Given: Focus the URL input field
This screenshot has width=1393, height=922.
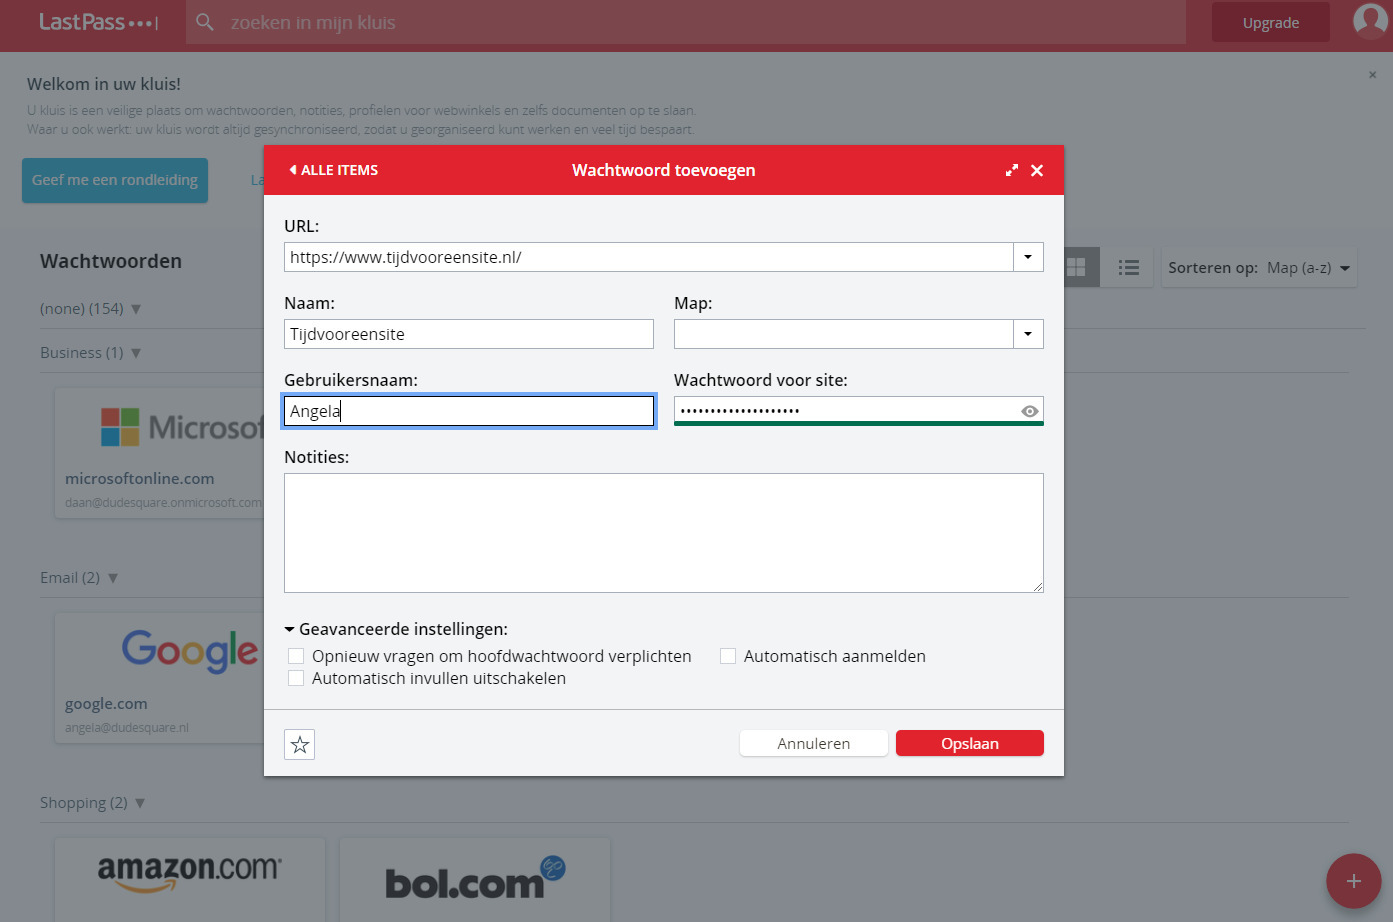Looking at the screenshot, I should pyautogui.click(x=649, y=257).
